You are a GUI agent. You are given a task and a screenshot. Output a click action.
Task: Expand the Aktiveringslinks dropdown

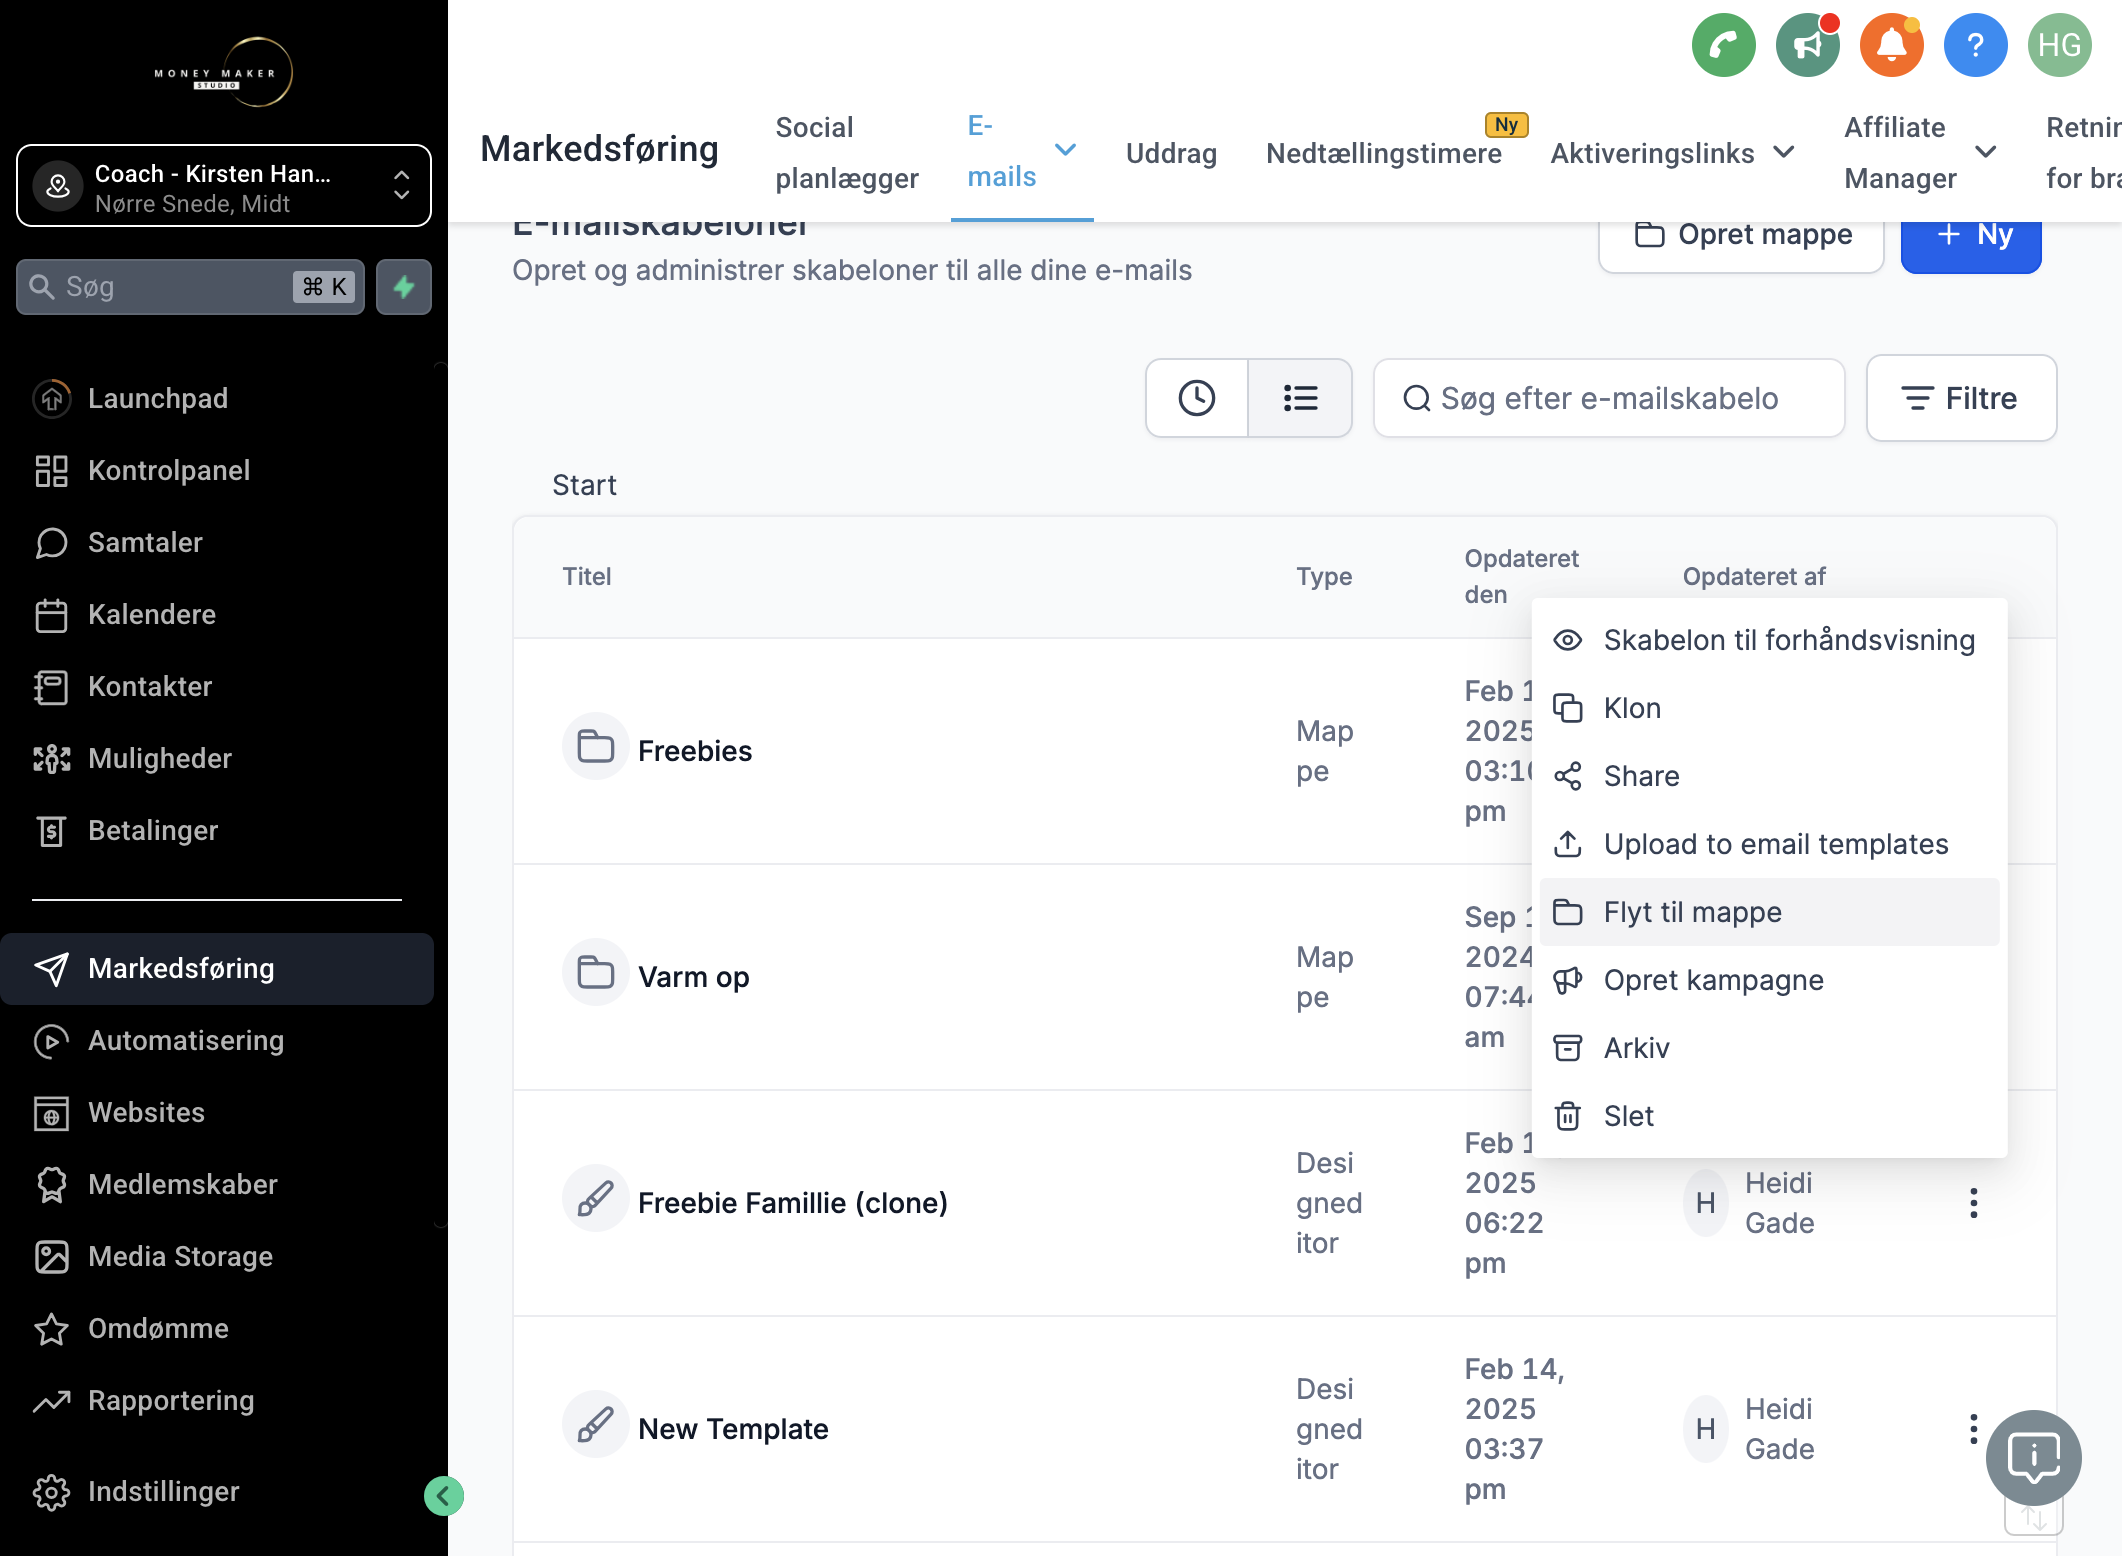click(x=1784, y=152)
